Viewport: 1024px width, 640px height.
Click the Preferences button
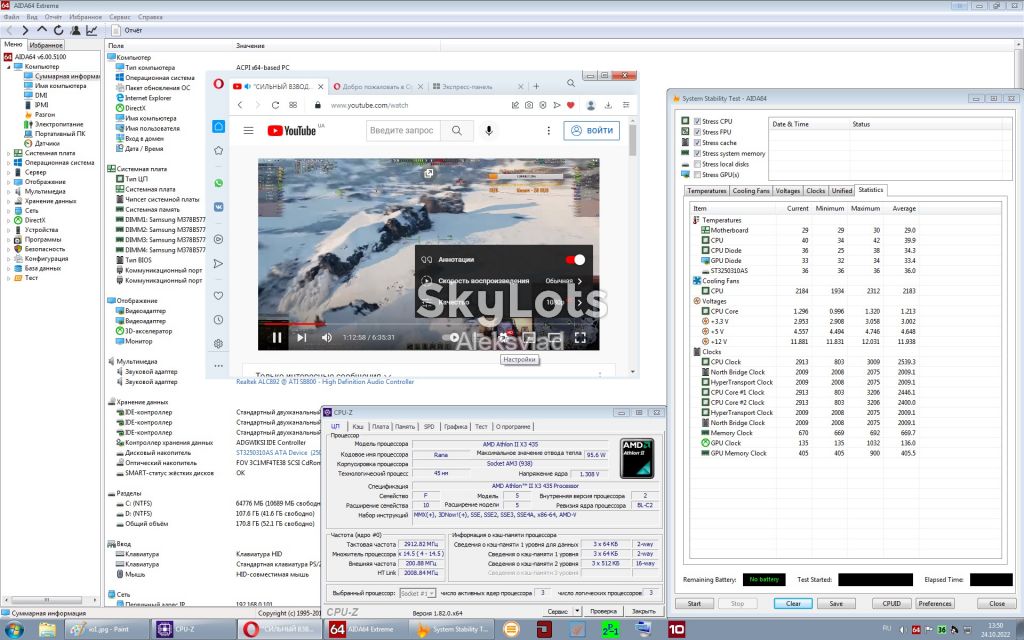(x=935, y=603)
